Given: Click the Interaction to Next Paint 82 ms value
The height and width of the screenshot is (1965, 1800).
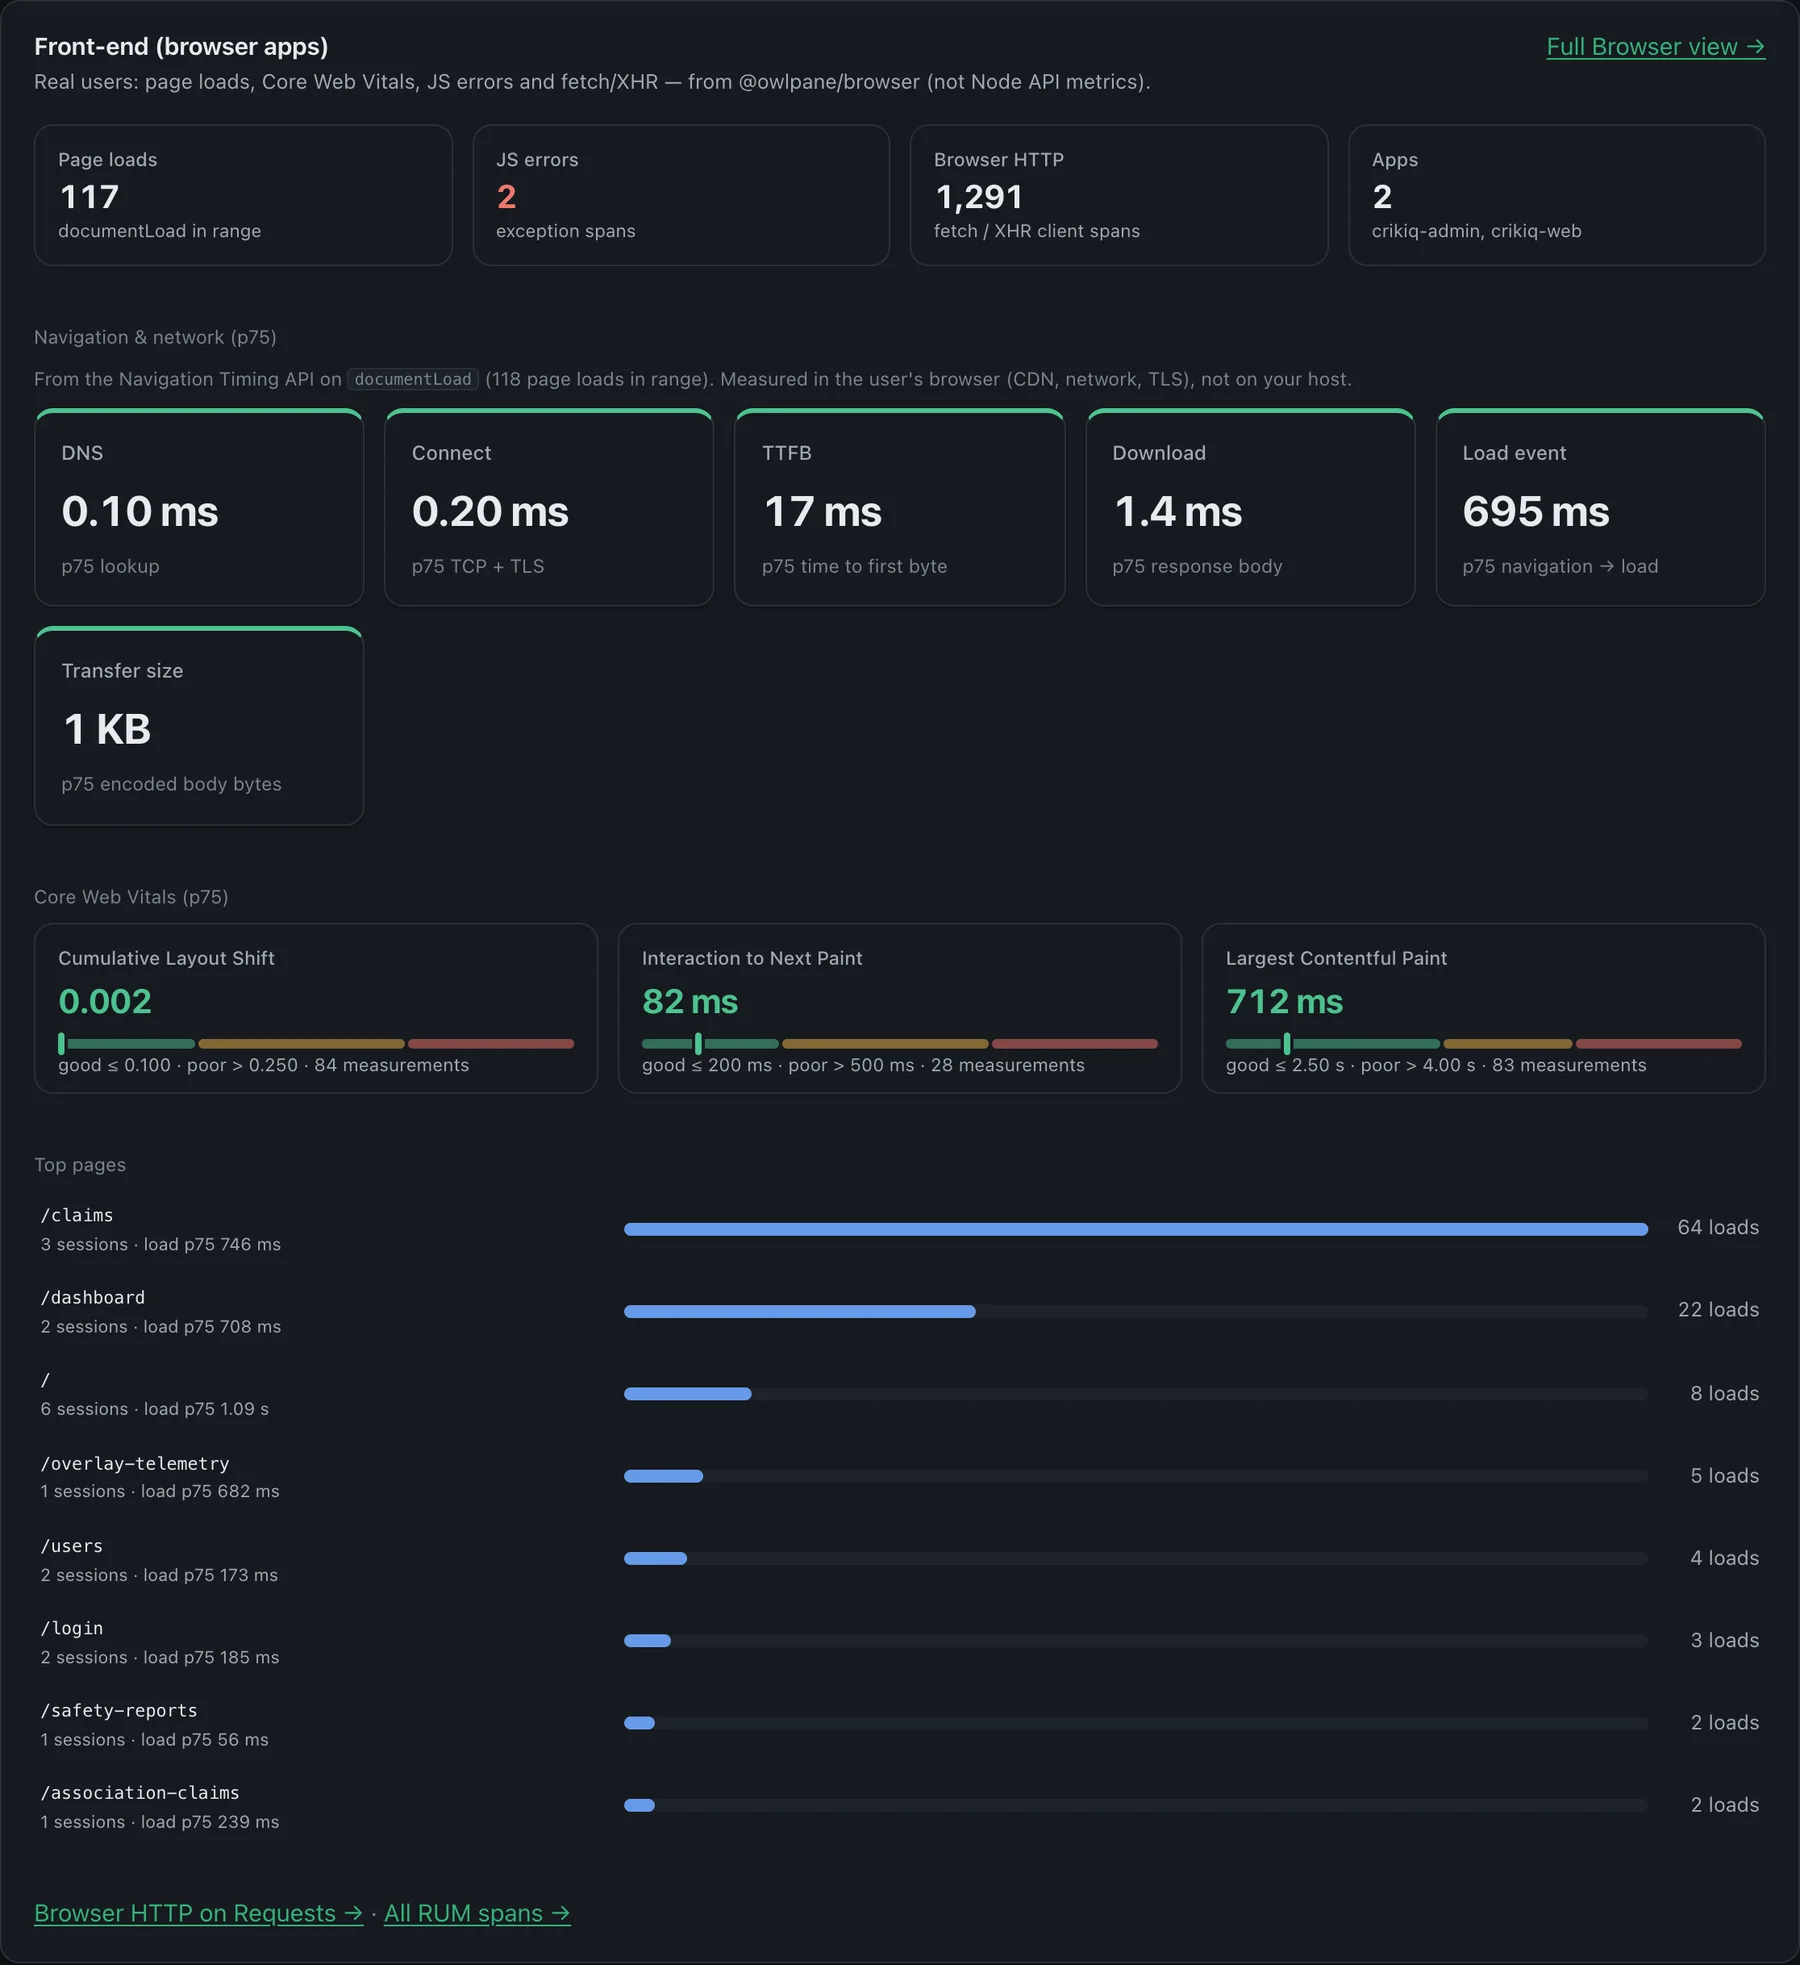Looking at the screenshot, I should pyautogui.click(x=690, y=1001).
